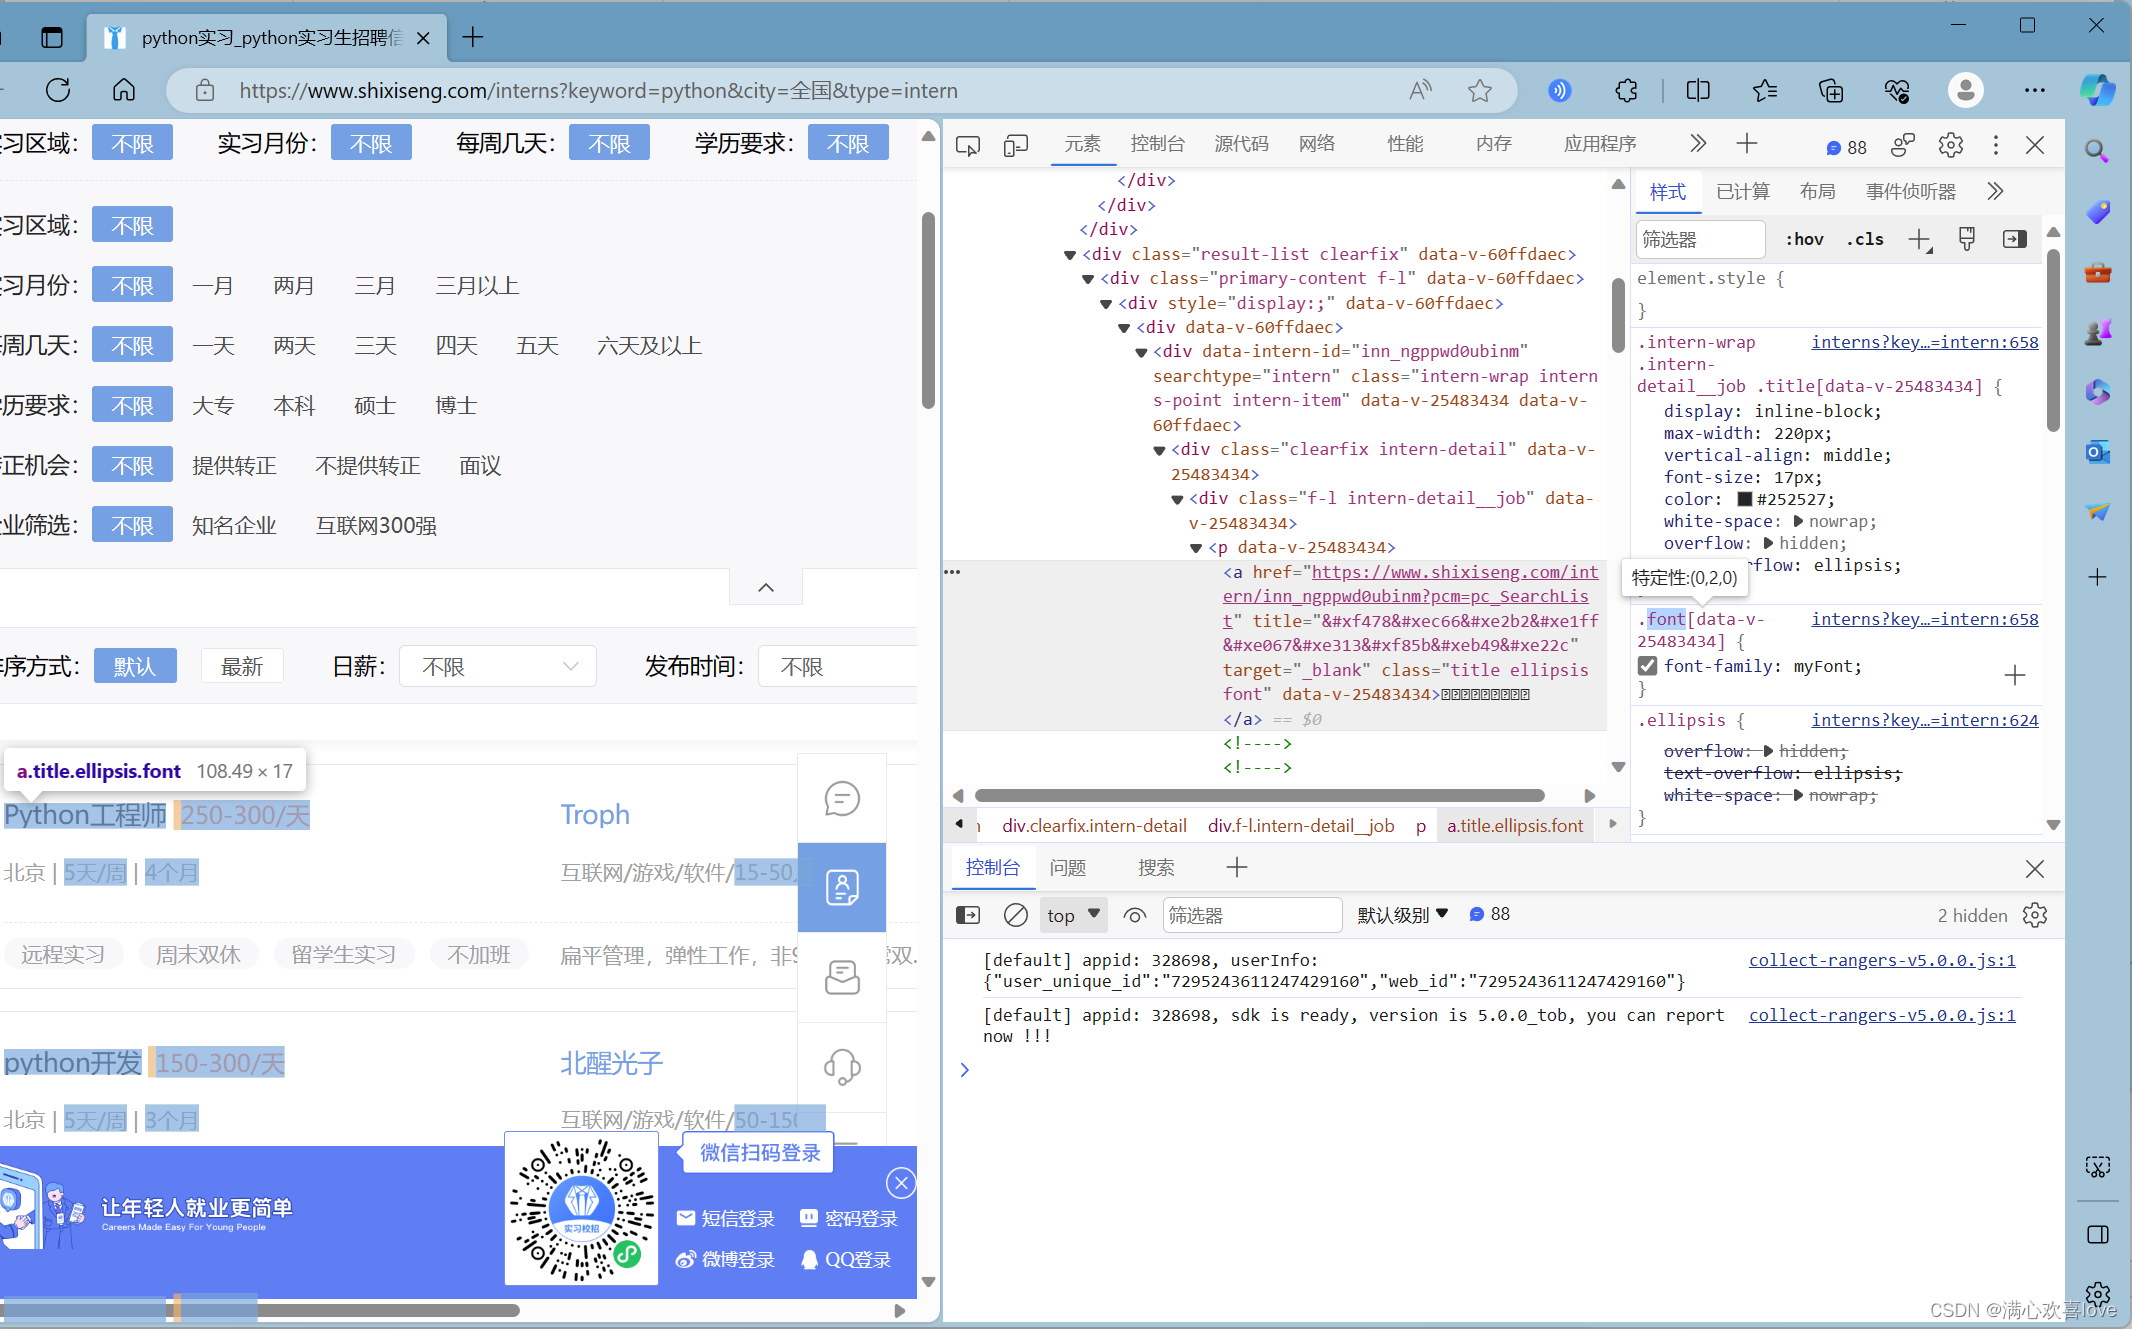
Task: Uncheck font-family myFont property checkbox
Action: click(1648, 666)
